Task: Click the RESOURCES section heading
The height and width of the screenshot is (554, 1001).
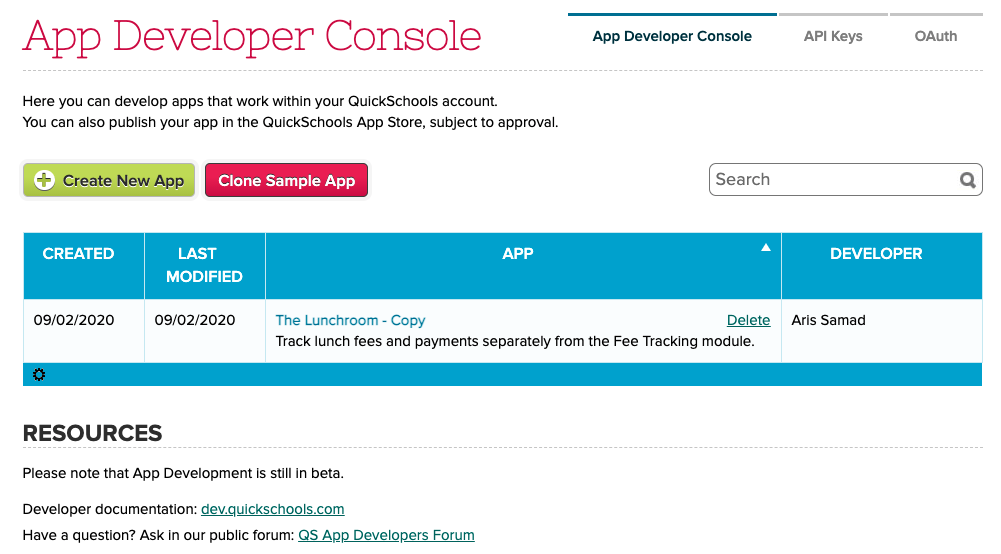Action: coord(93,433)
